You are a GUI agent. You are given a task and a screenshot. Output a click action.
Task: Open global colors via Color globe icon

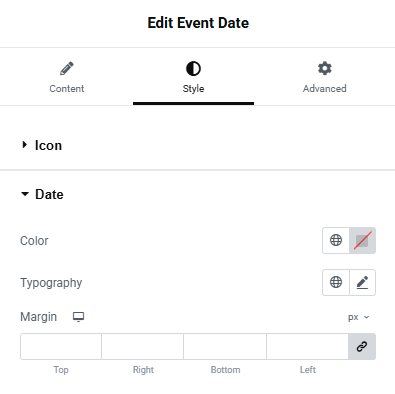pos(336,240)
